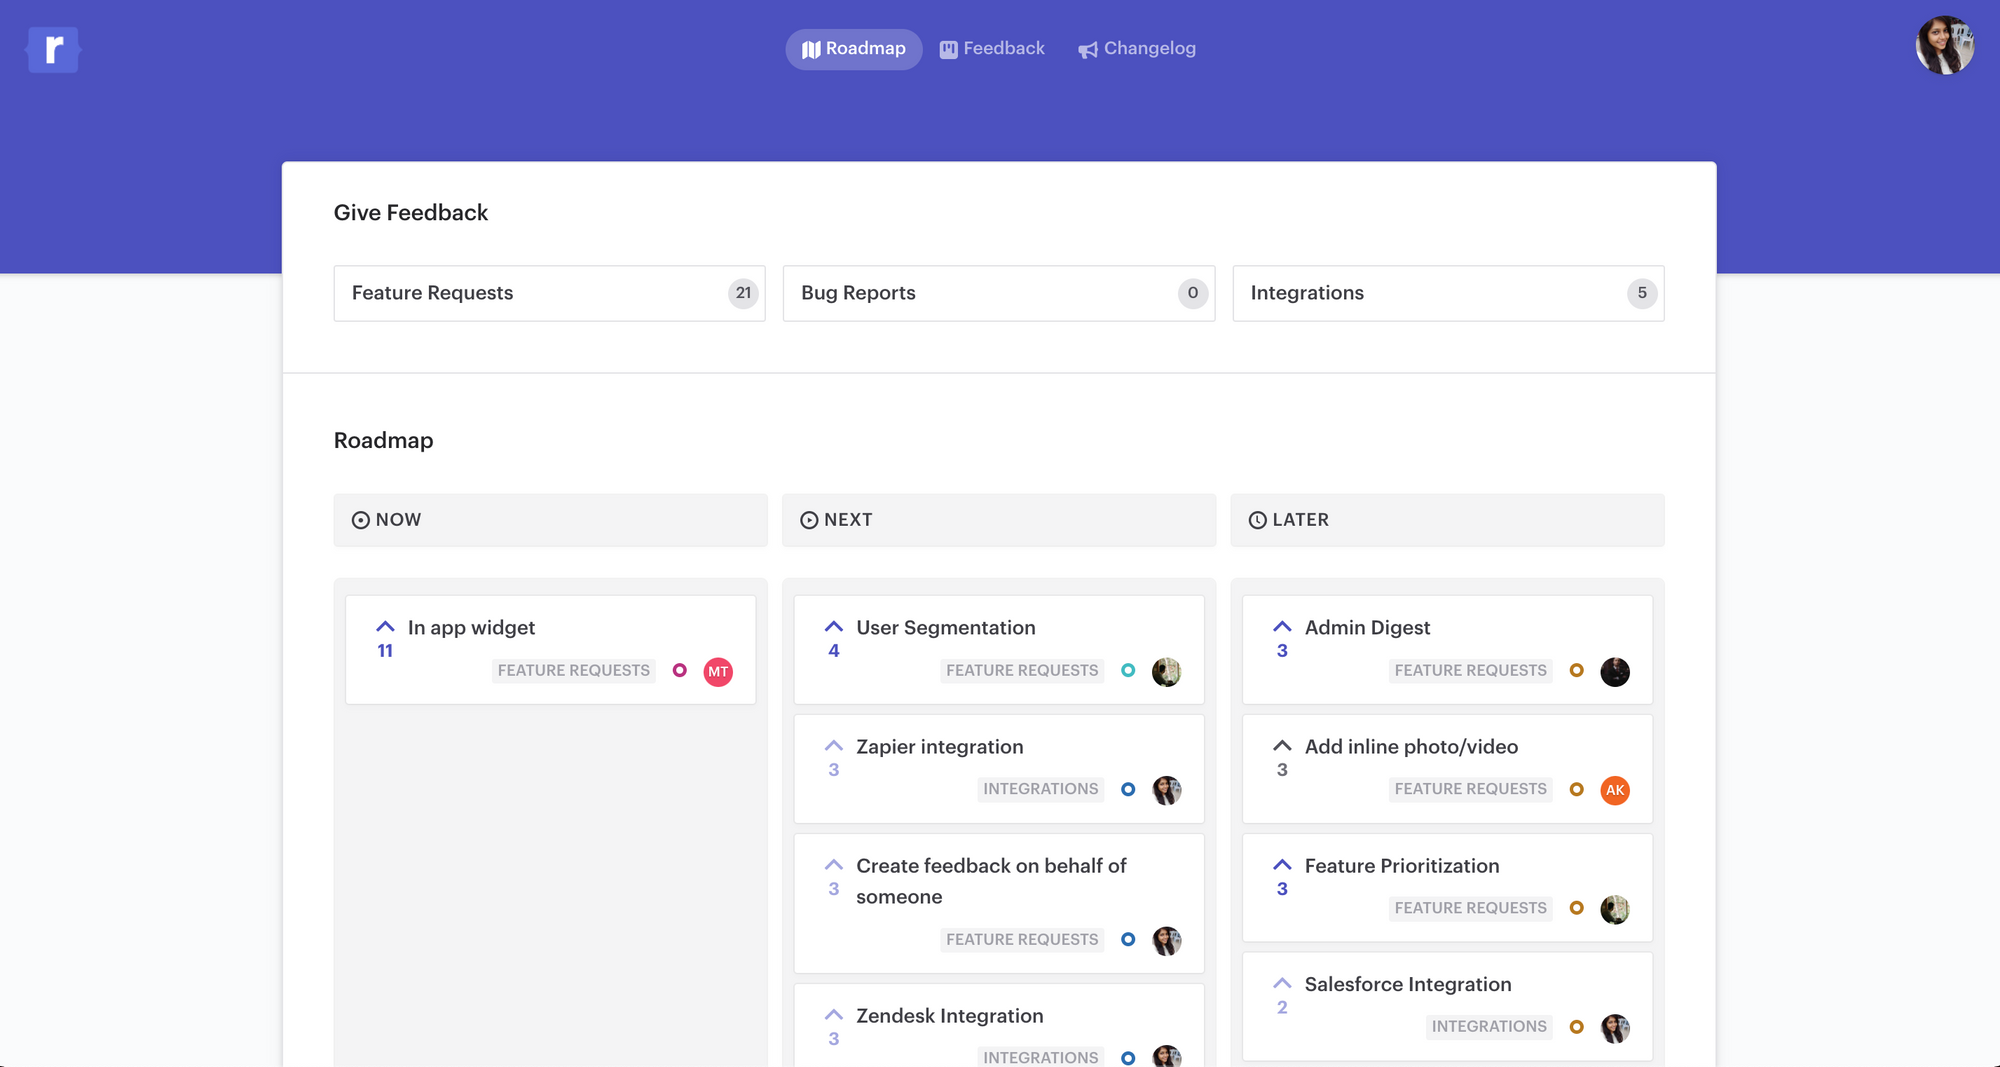This screenshot has height=1067, width=2000.
Task: Click FEATURE REQUESTS tag on Admin Digest
Action: click(x=1471, y=671)
